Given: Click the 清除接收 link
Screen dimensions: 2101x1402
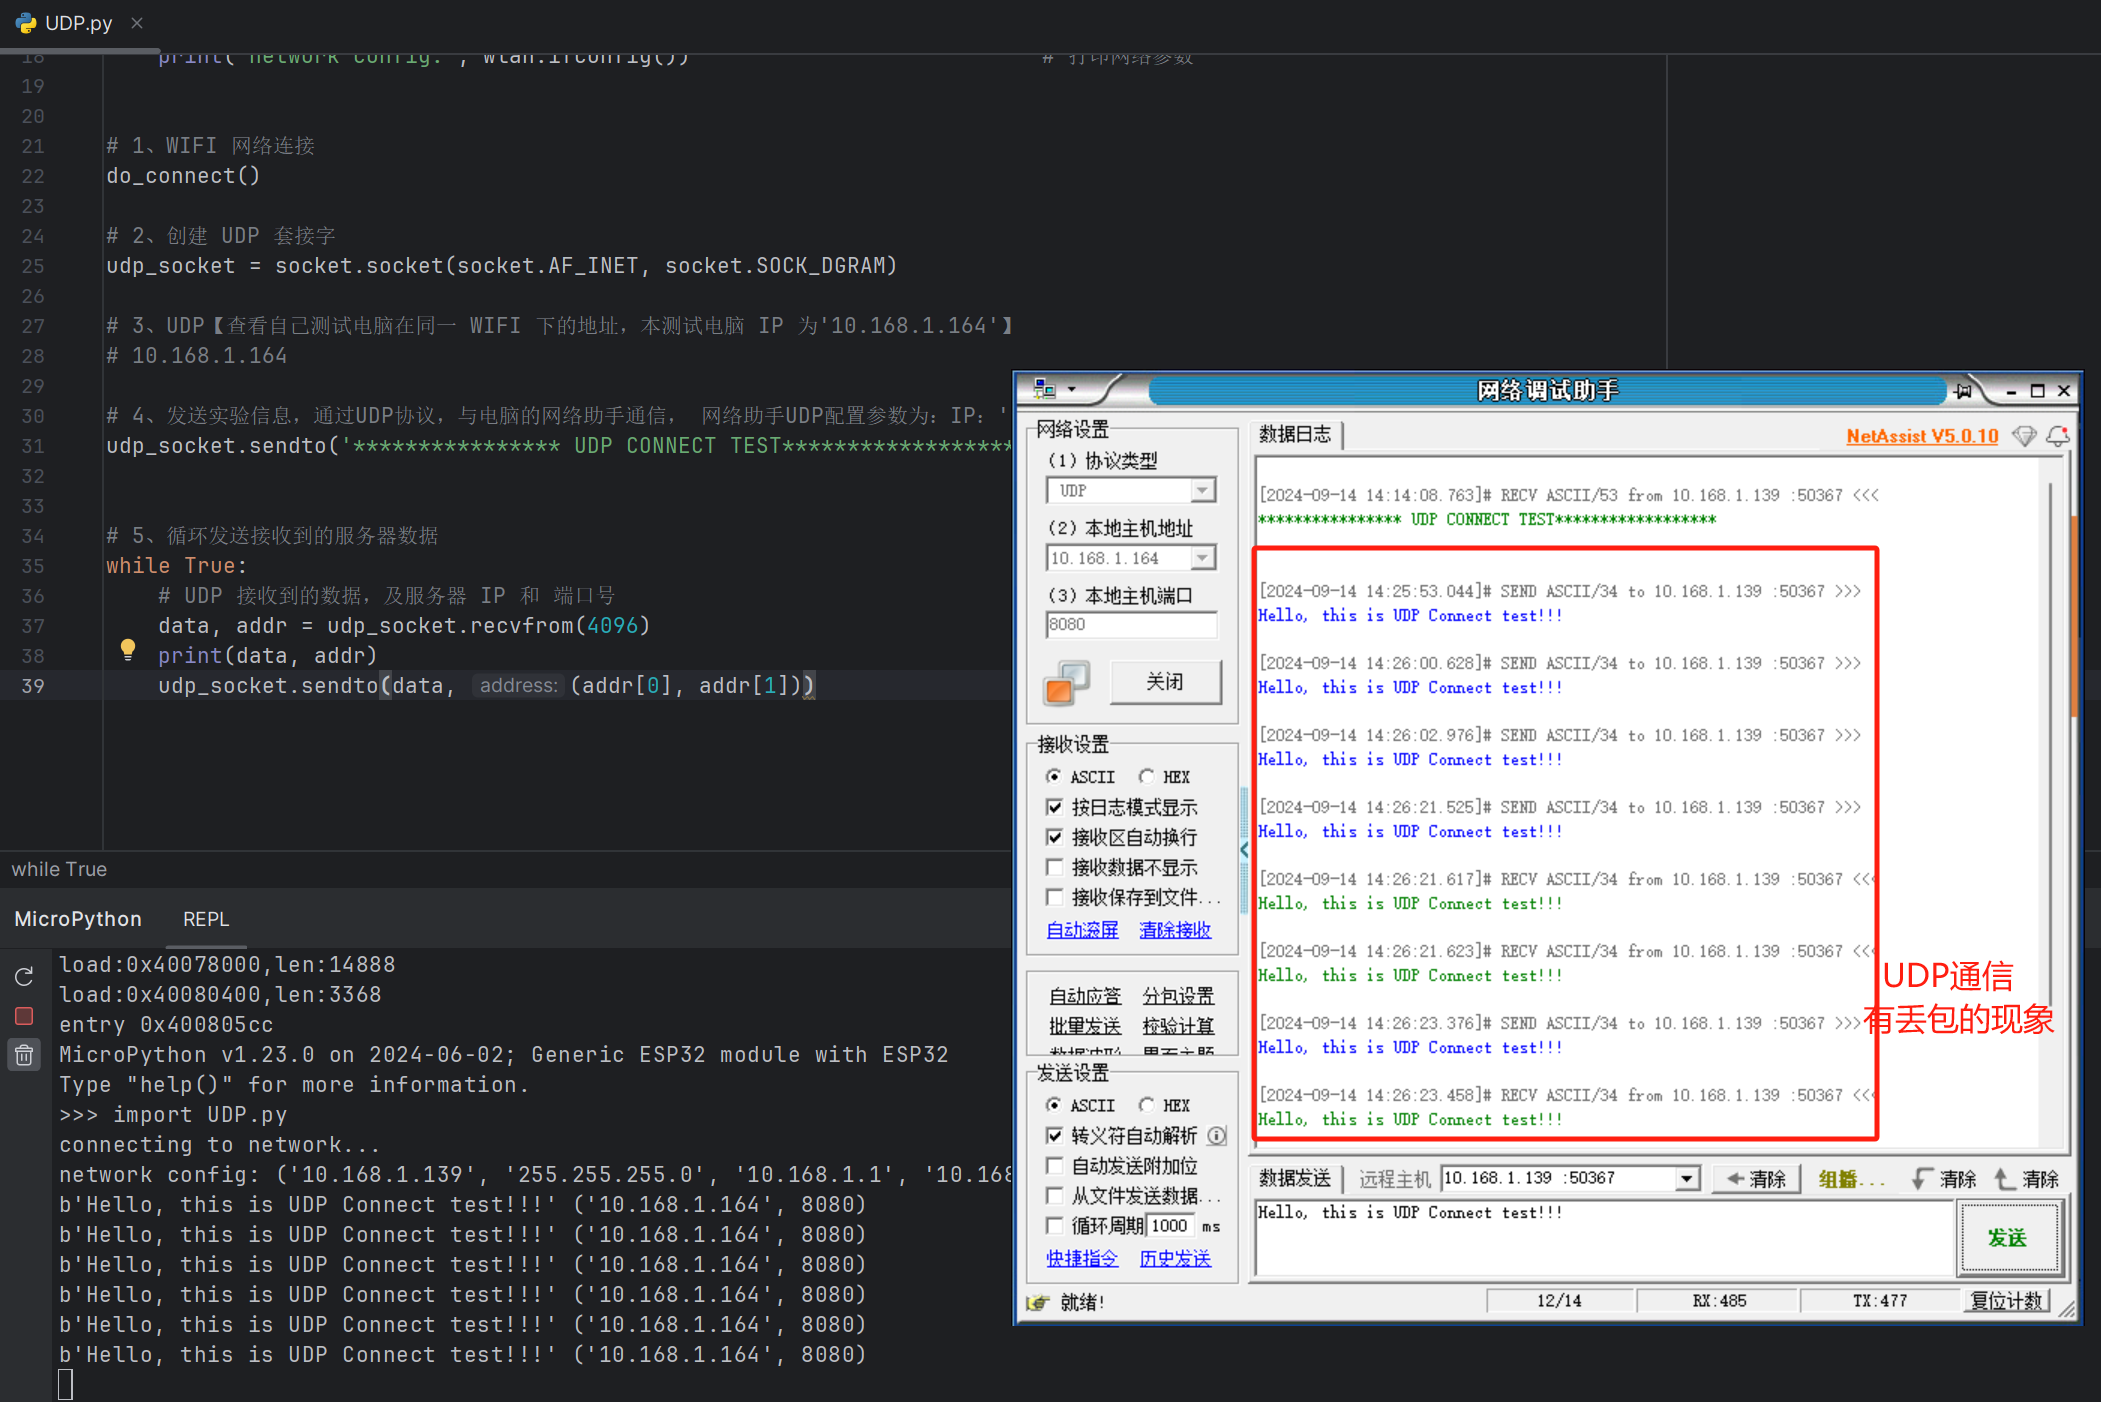Looking at the screenshot, I should [1175, 930].
